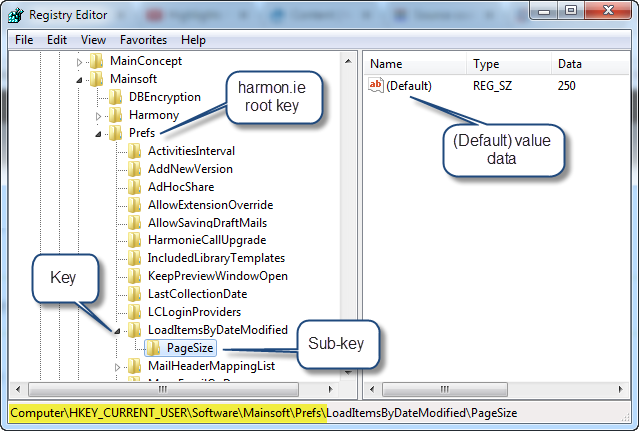
Task: Select the LoadItemsByDateModified key label
Action: 218,330
